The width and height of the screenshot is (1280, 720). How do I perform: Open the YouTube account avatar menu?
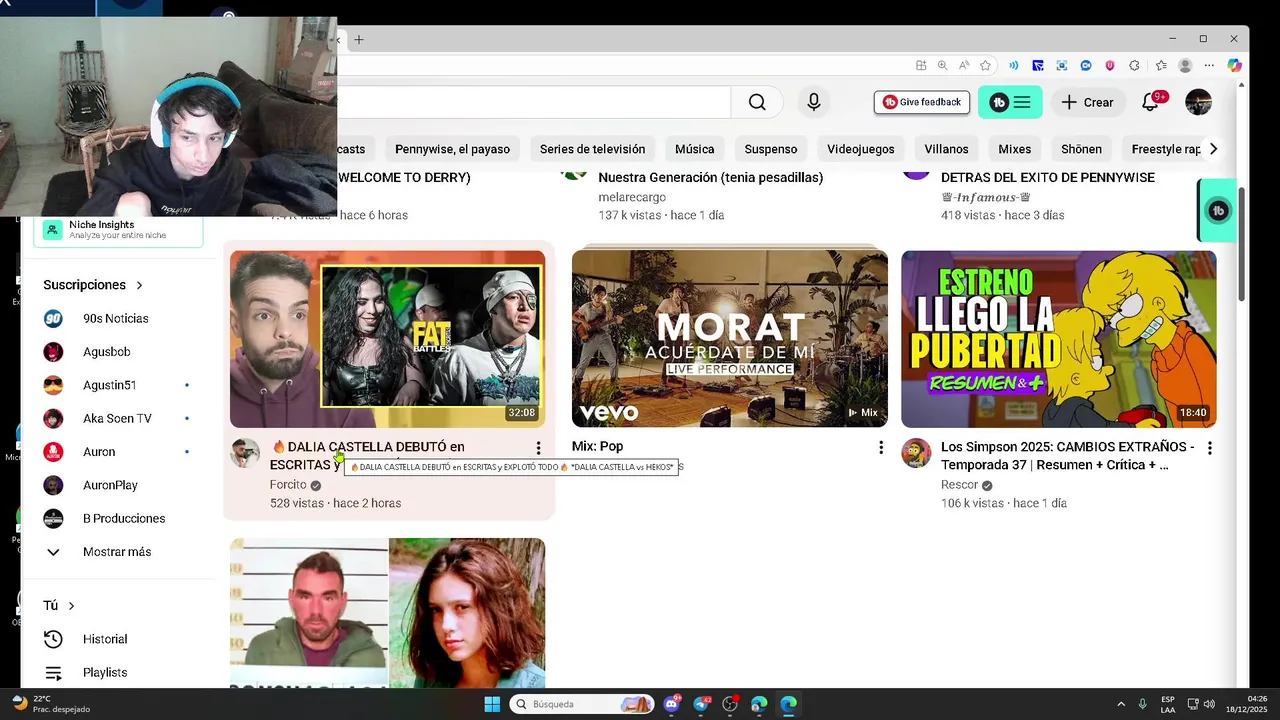click(x=1198, y=102)
